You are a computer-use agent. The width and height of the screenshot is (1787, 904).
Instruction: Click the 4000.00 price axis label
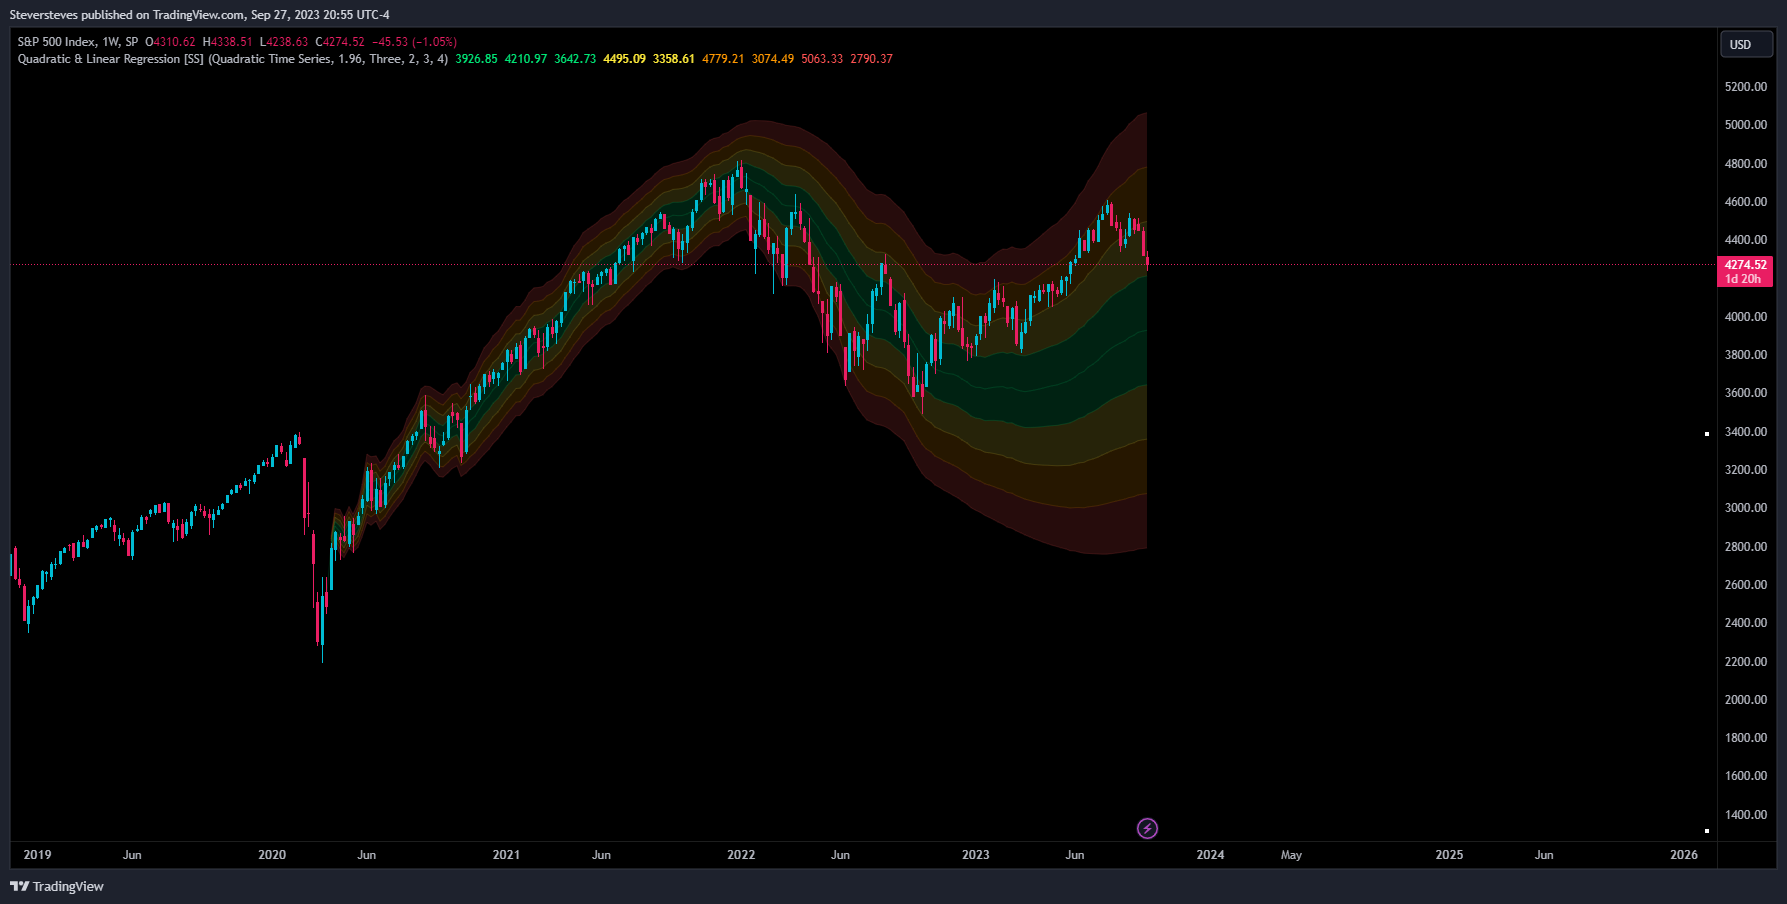click(x=1746, y=317)
